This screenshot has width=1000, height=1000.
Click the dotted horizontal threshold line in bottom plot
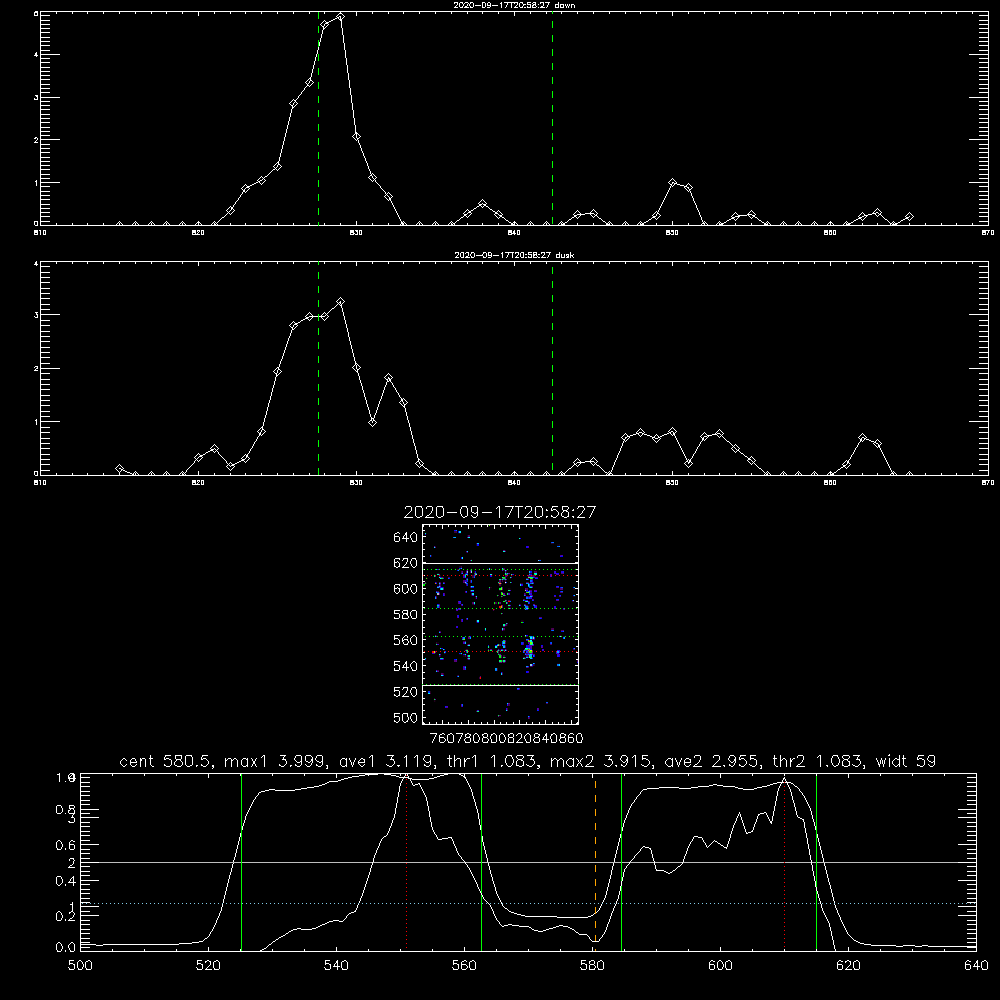point(528,903)
